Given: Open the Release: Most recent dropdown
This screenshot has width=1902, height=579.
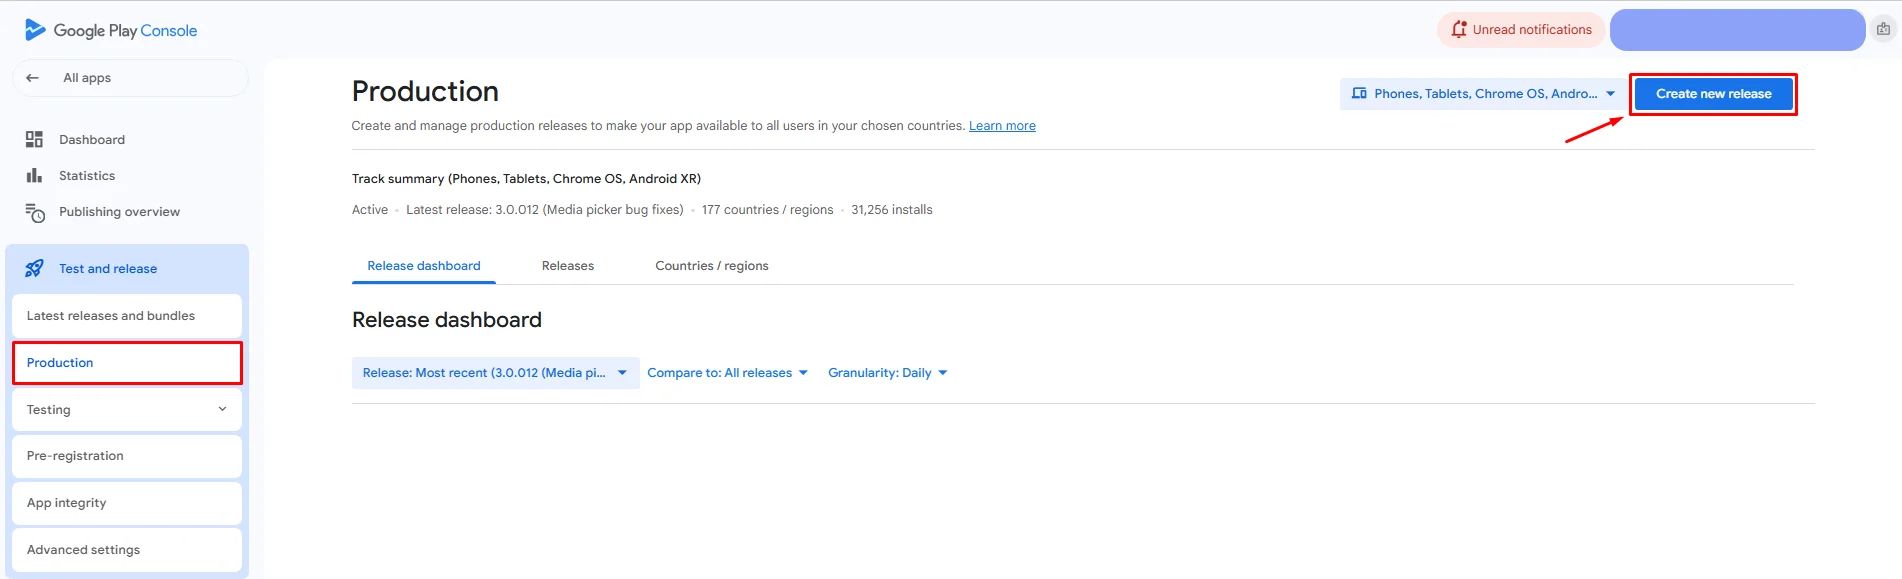Looking at the screenshot, I should [x=495, y=373].
